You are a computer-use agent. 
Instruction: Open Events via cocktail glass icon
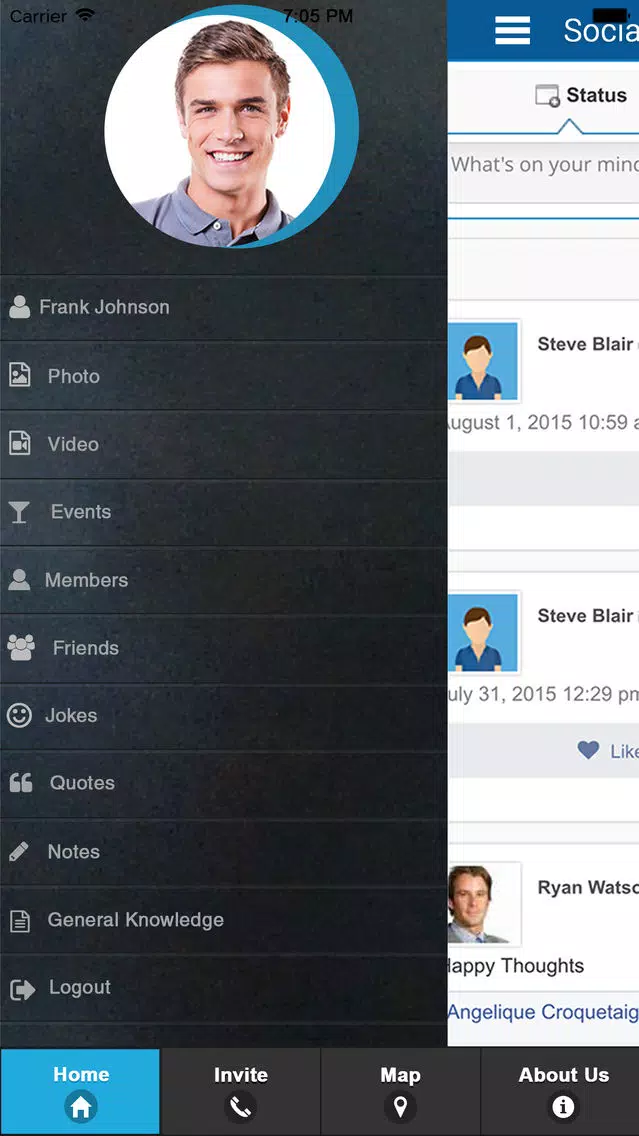point(19,511)
